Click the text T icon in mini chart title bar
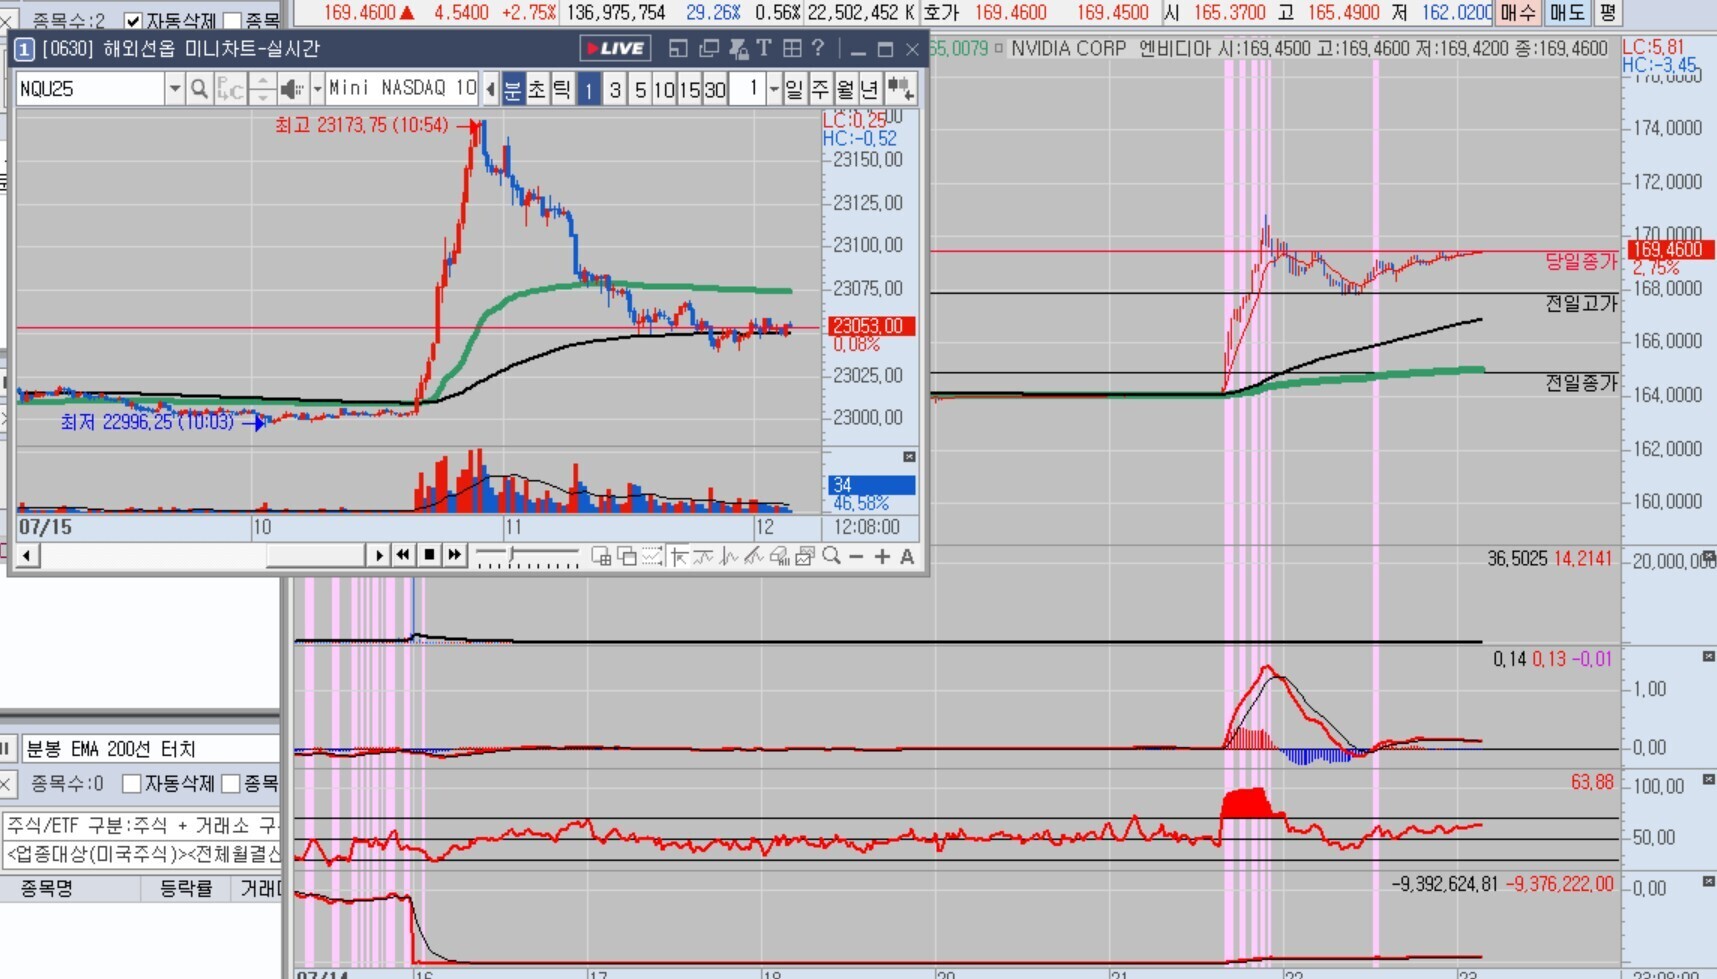This screenshot has width=1717, height=979. pos(764,47)
